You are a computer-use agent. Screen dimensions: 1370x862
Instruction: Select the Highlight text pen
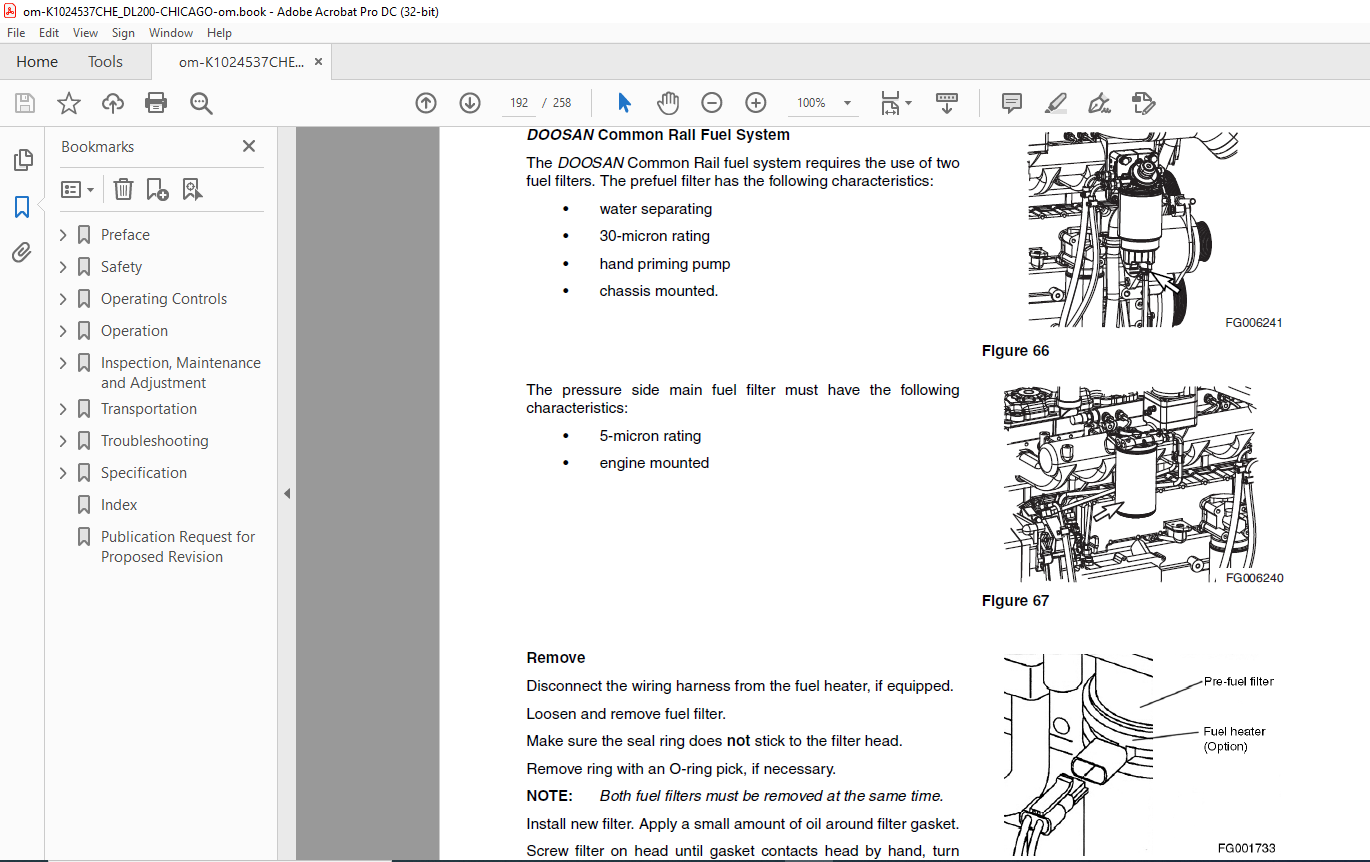(x=1055, y=103)
